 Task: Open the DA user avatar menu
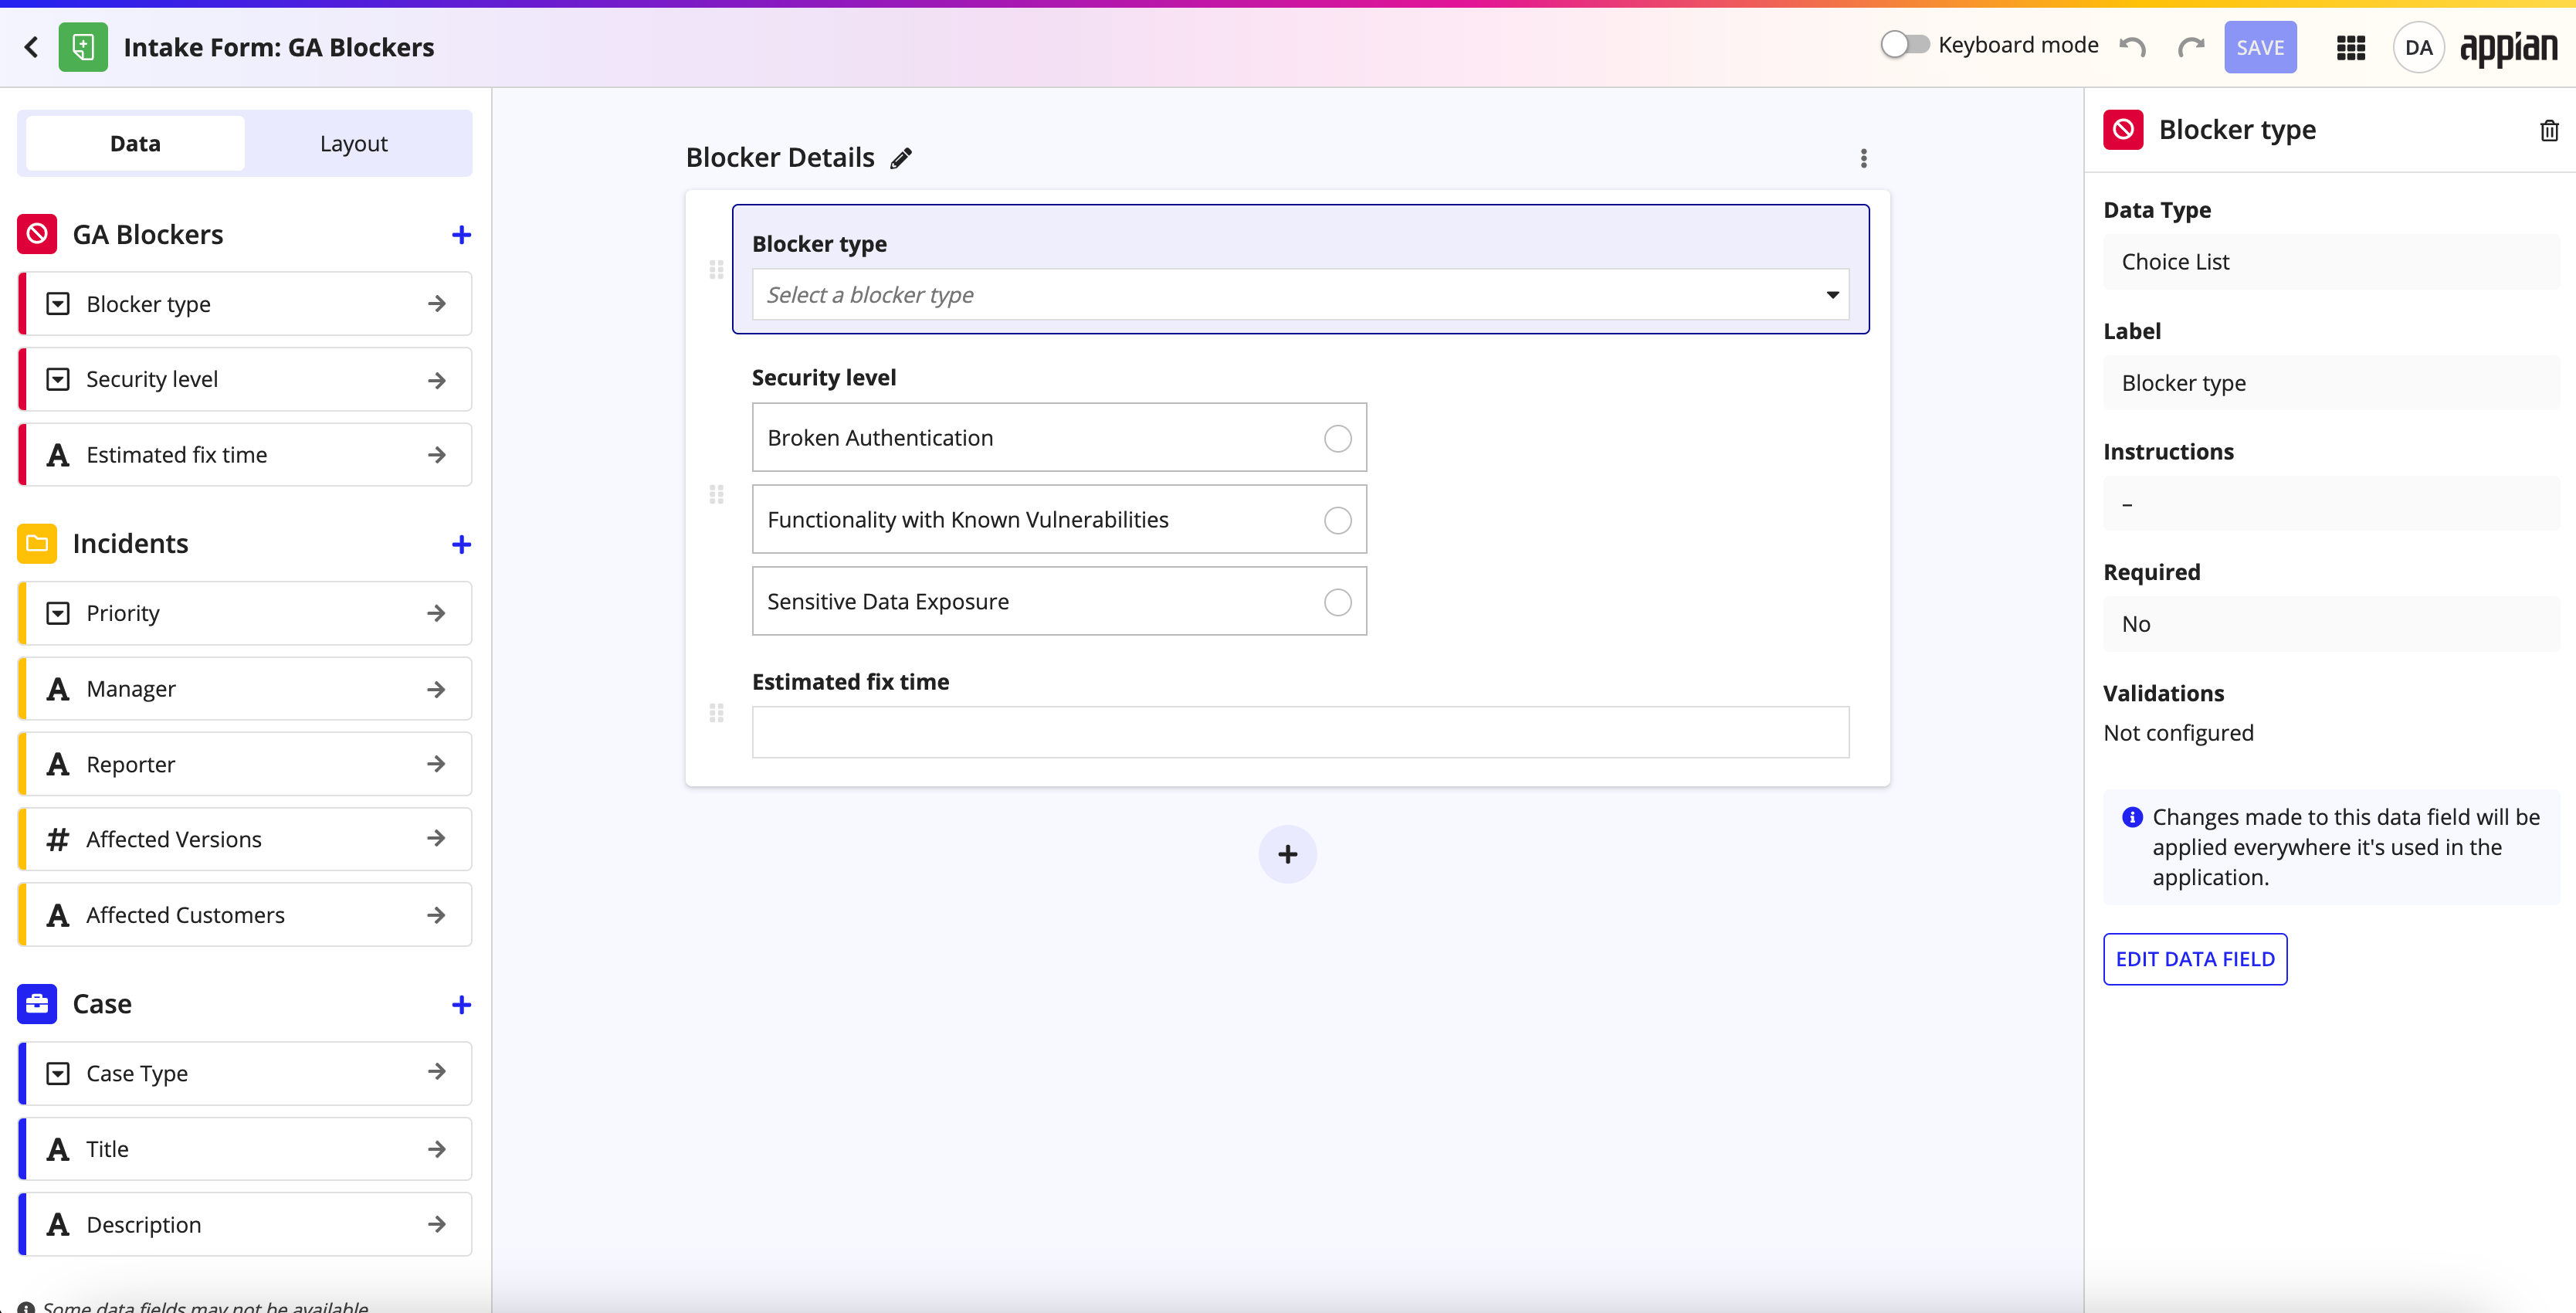point(2418,47)
